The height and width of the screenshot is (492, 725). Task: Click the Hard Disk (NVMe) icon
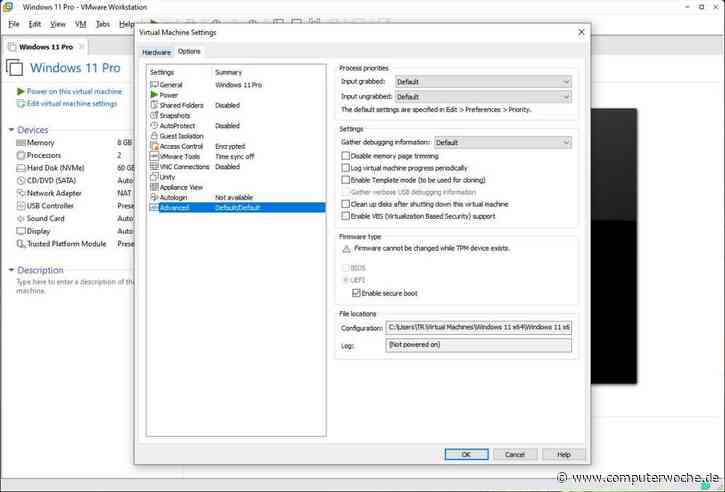(x=21, y=168)
